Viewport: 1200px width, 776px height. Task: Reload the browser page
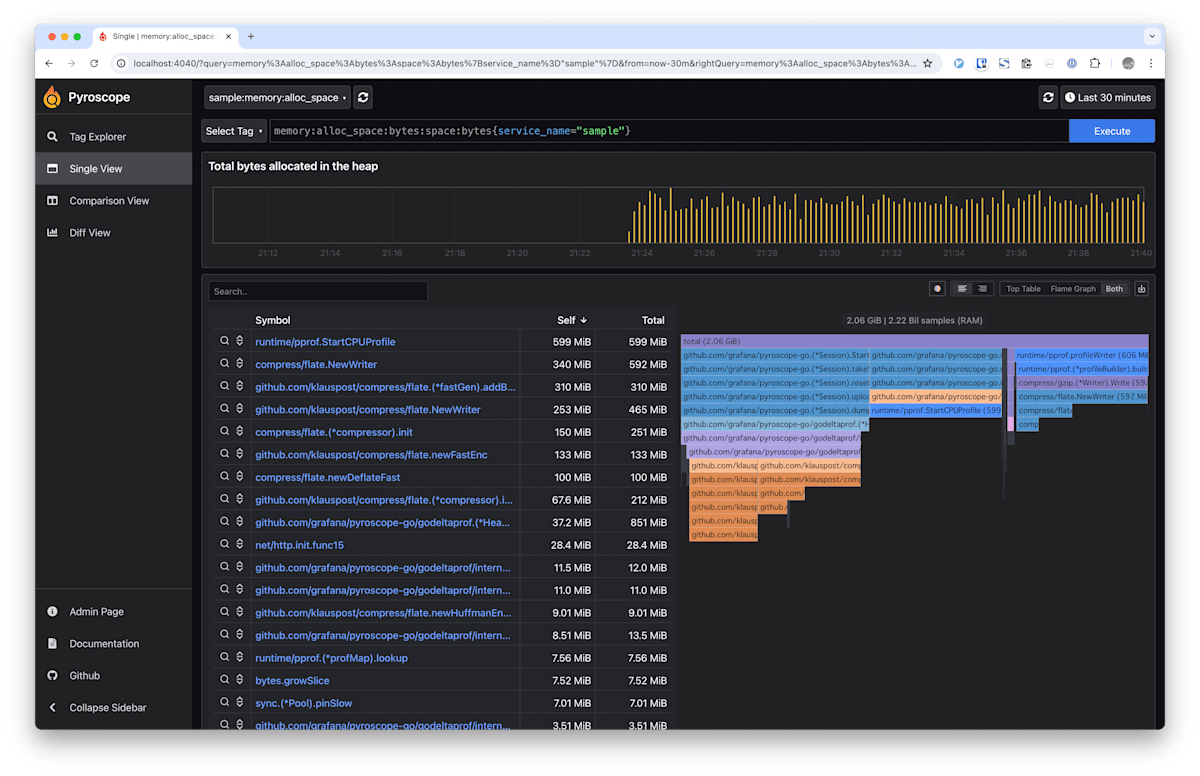[94, 63]
